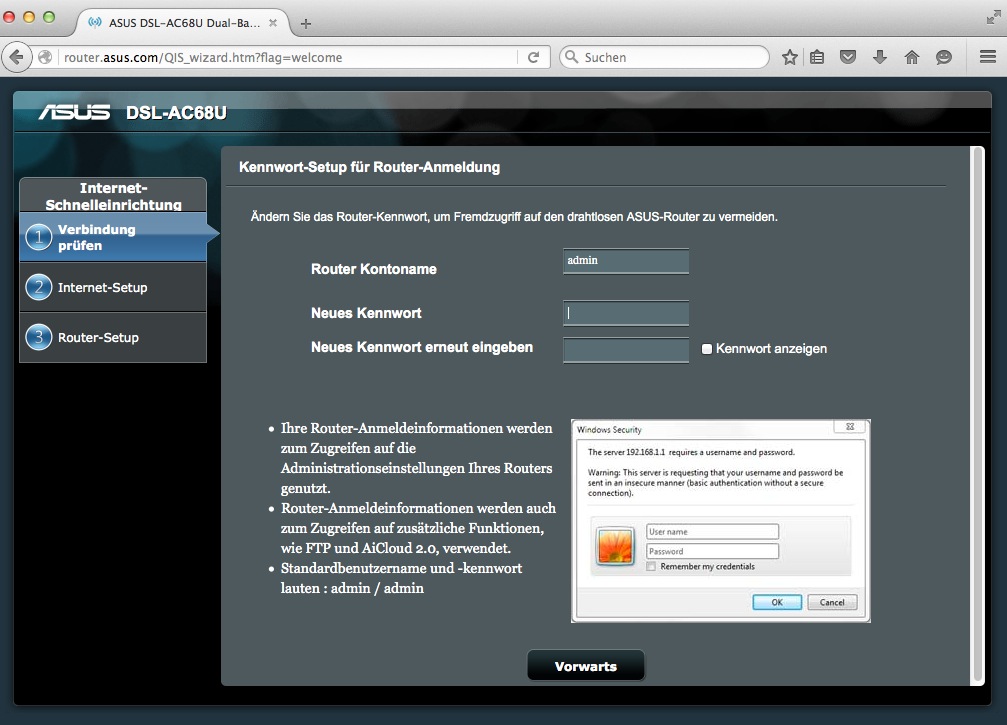This screenshot has width=1007, height=725.
Task: Click the Router Kontoname label
Action: [x=374, y=269]
